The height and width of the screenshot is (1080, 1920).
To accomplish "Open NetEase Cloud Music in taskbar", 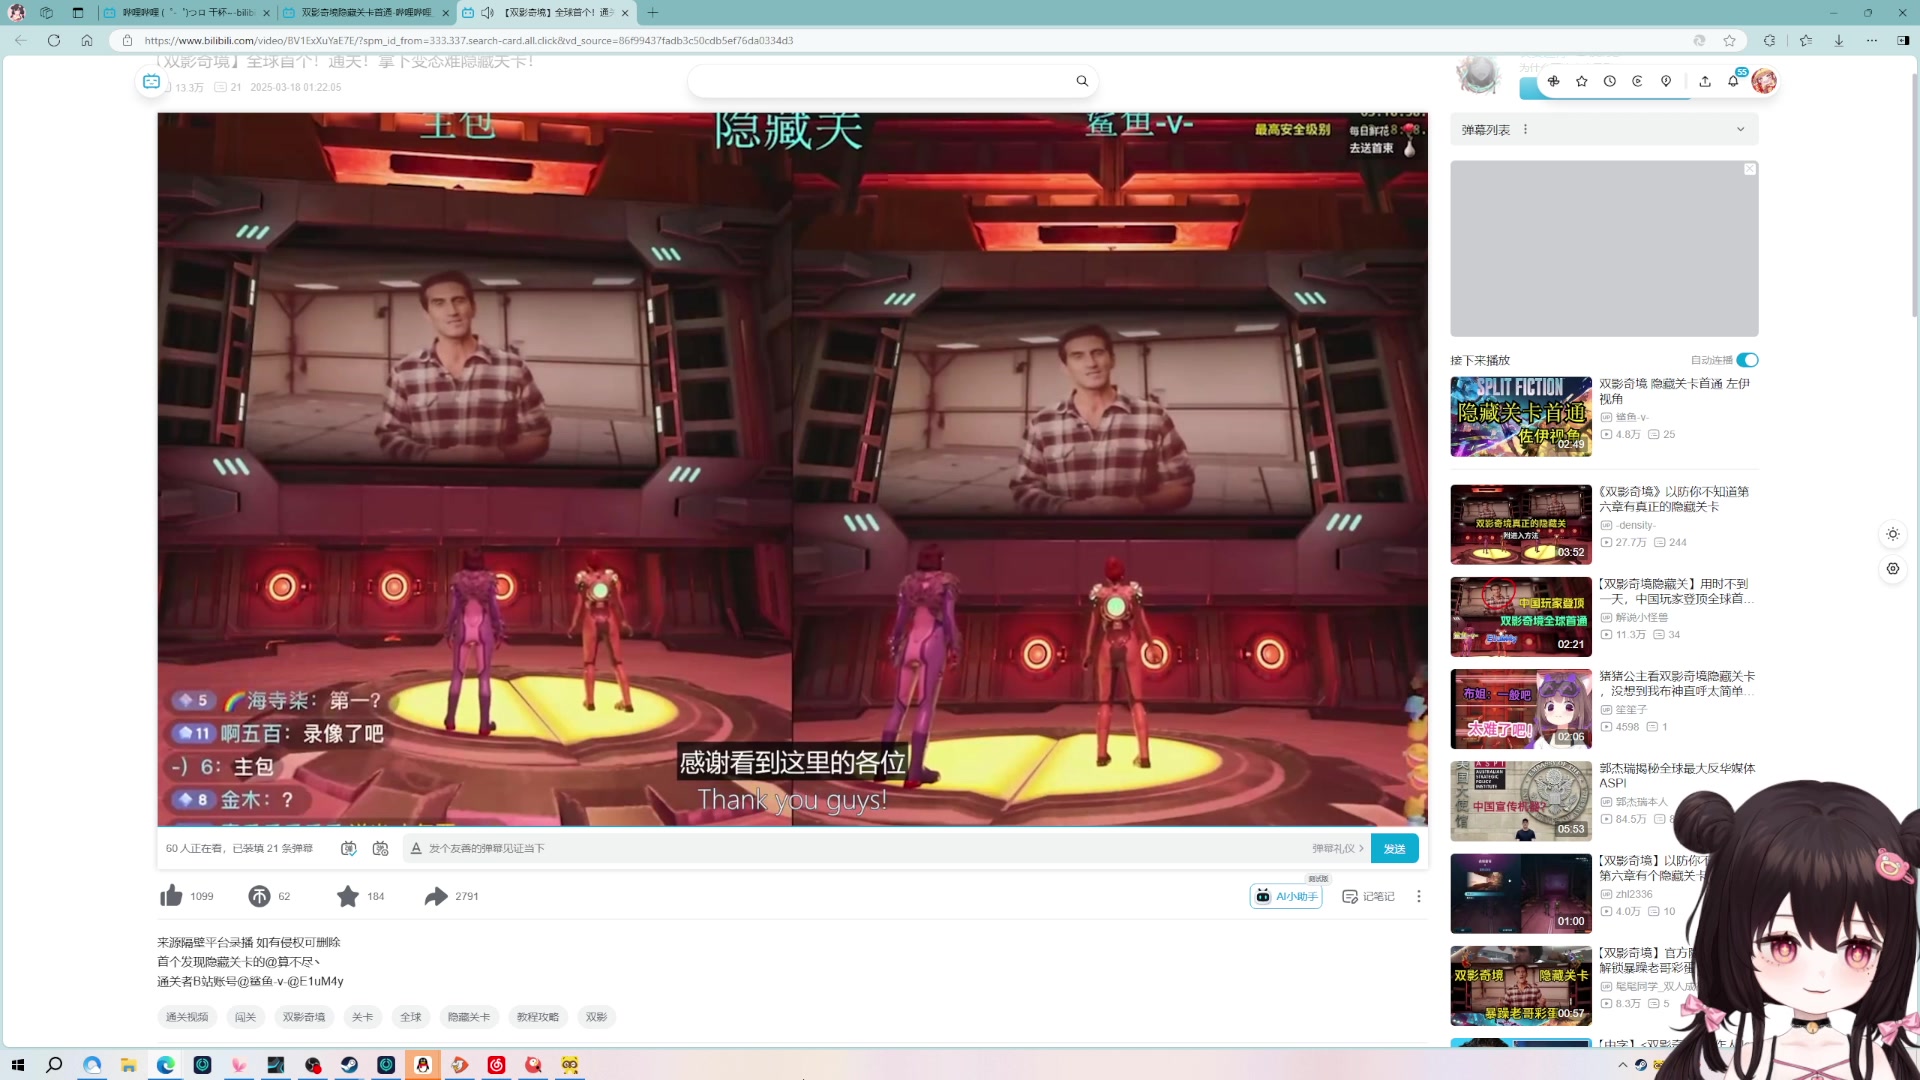I will tap(496, 1065).
